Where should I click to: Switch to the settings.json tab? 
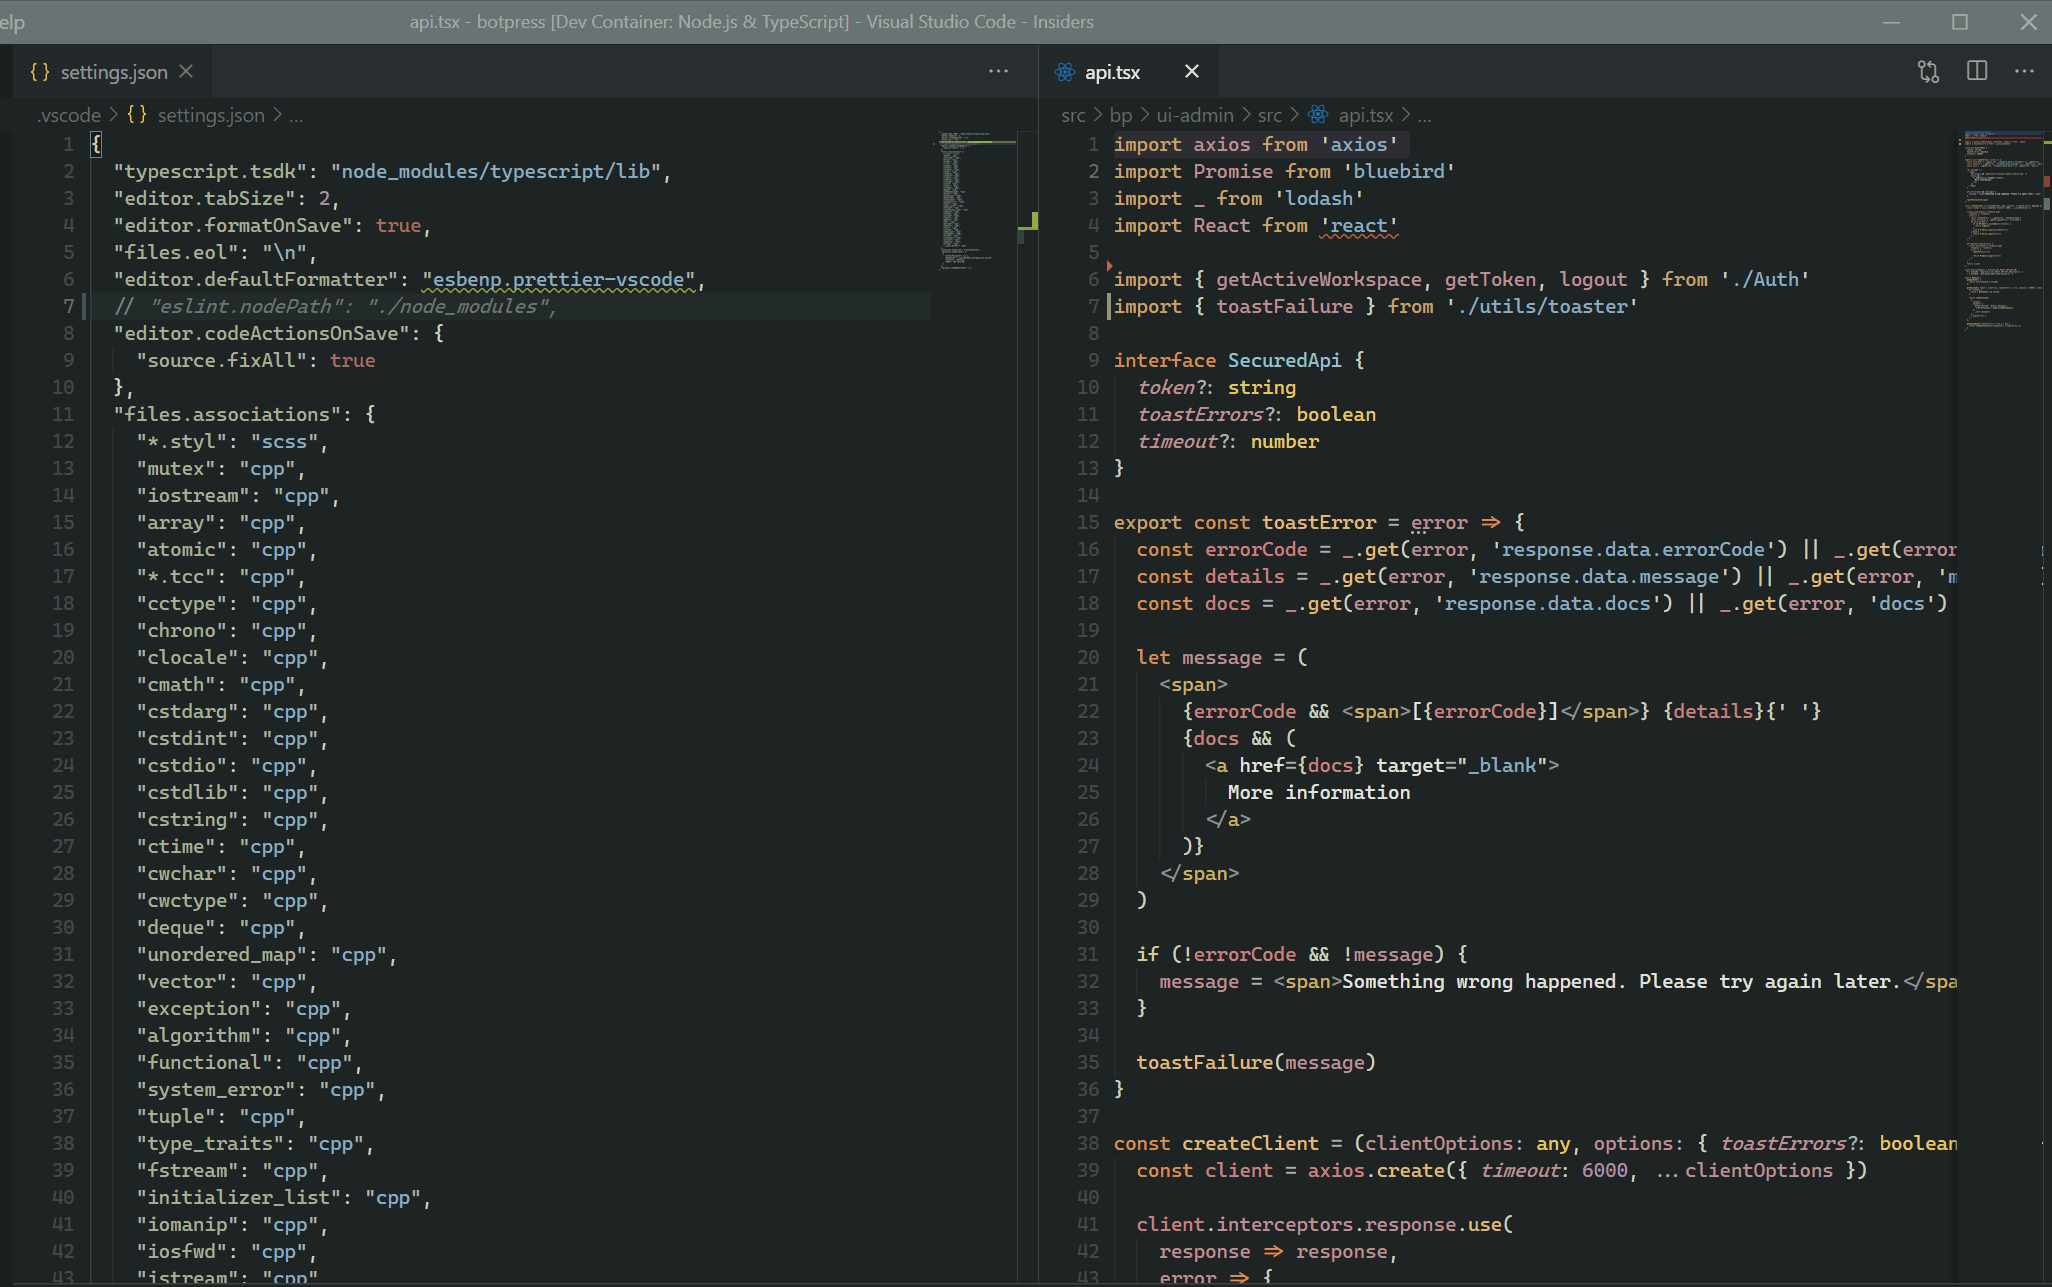[x=113, y=72]
